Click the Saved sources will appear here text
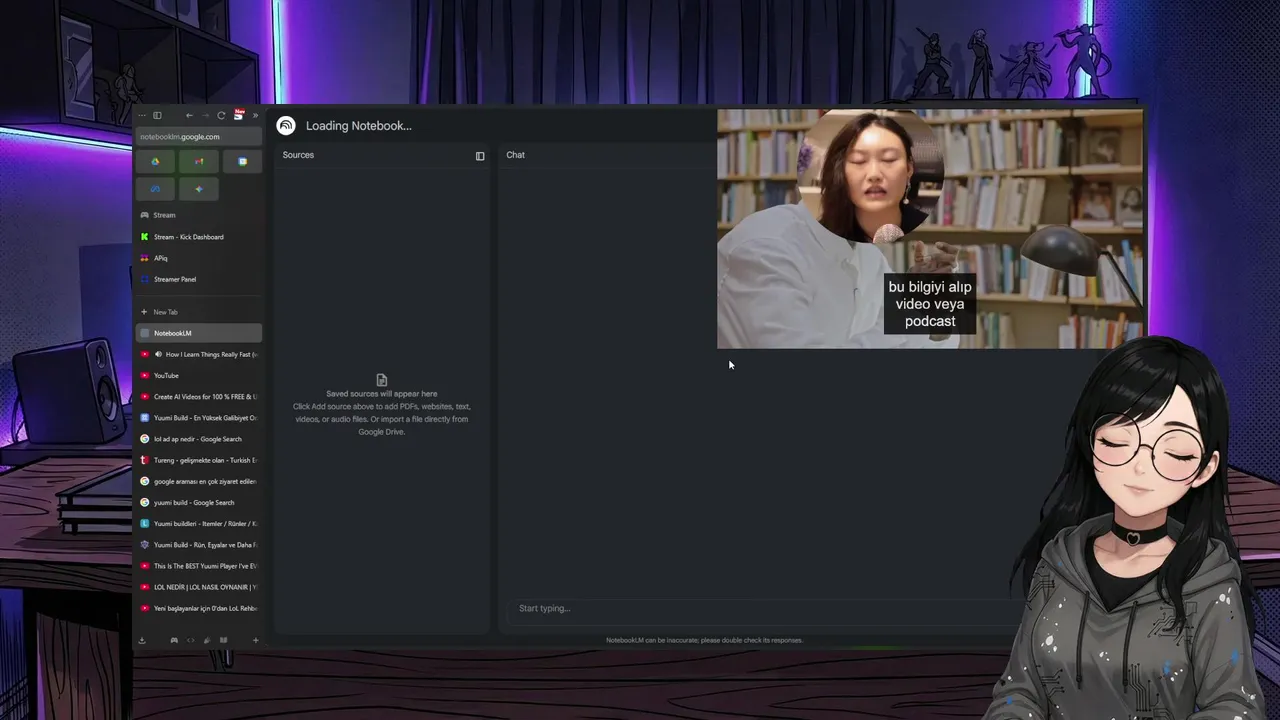 [x=381, y=394]
